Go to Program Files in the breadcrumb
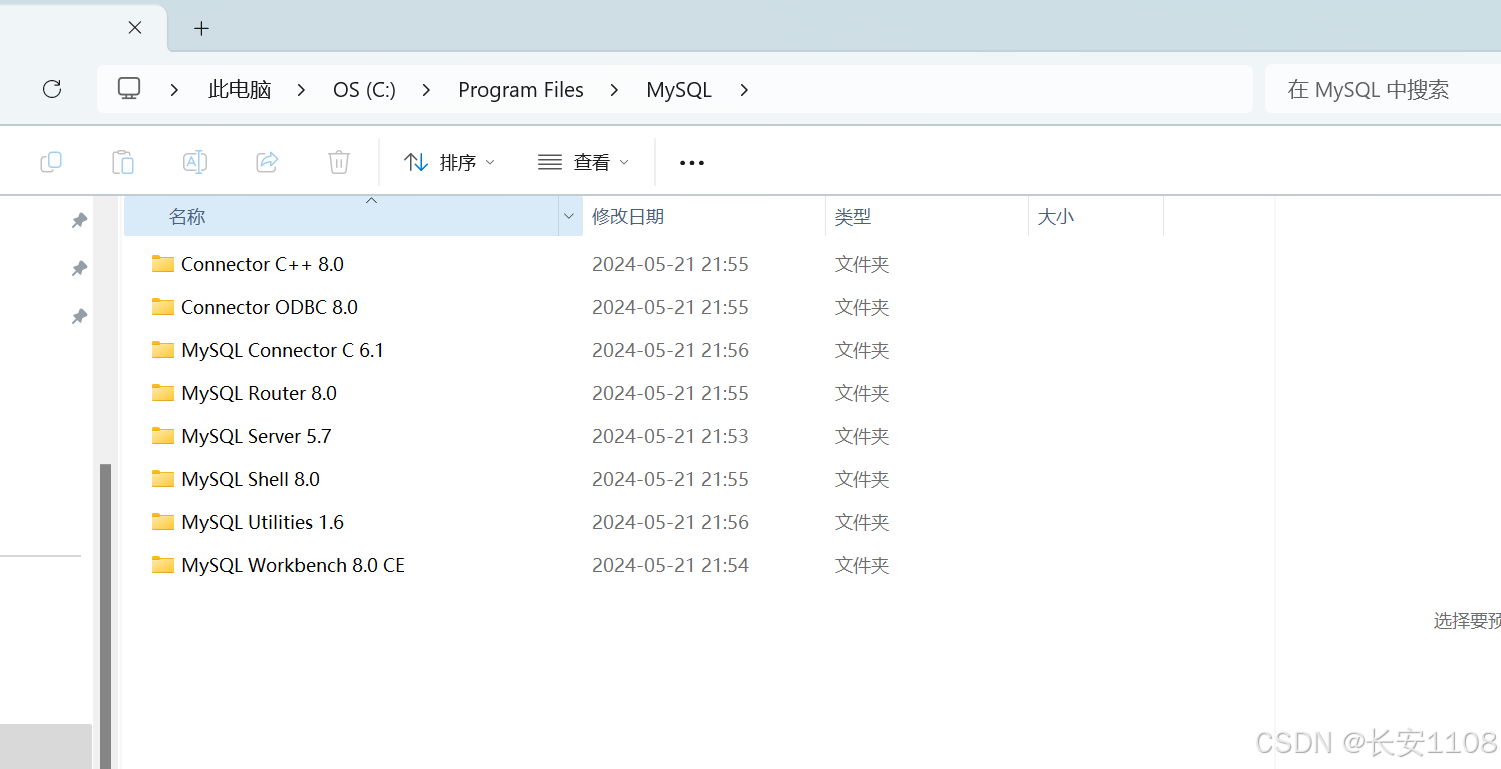Screen dimensions: 1501x769 click(521, 90)
